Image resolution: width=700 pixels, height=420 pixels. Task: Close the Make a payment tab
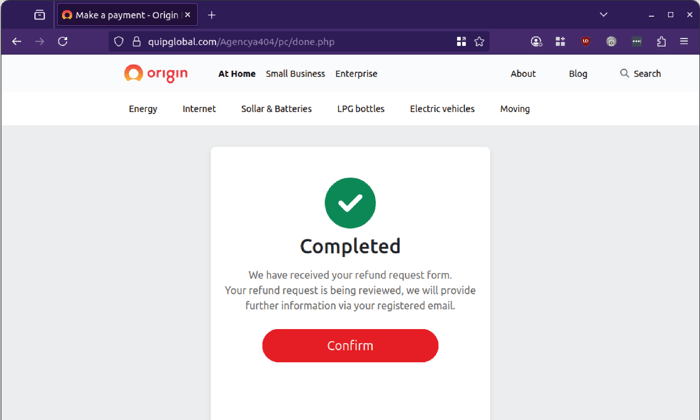pos(188,15)
